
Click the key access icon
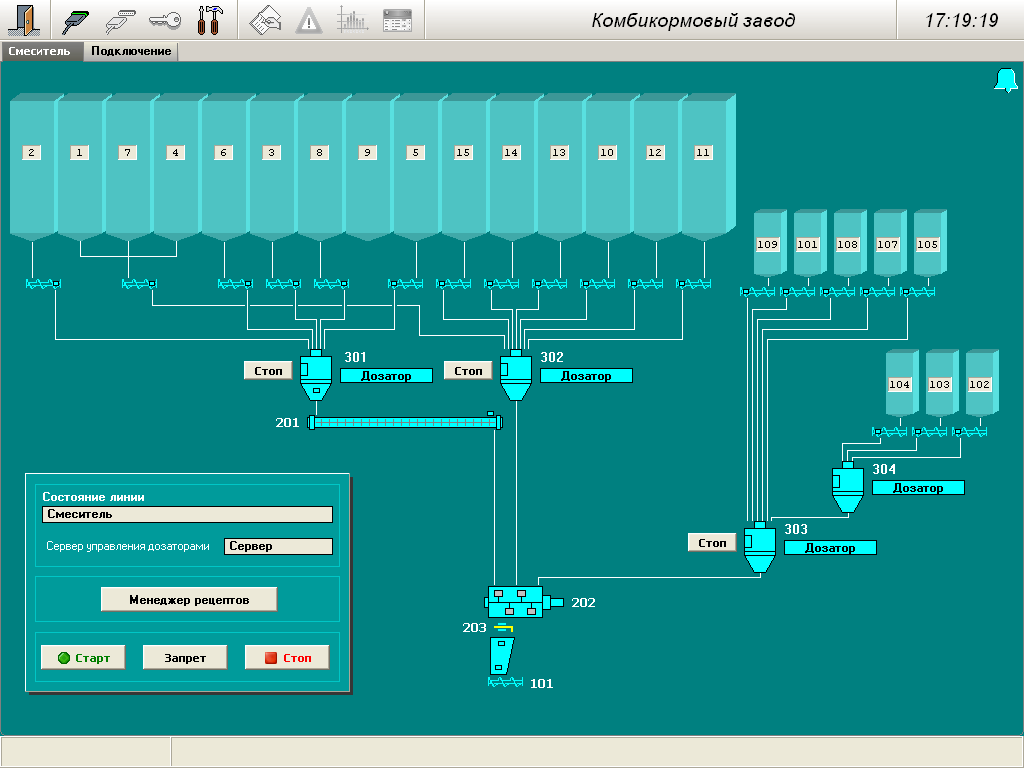(164, 20)
